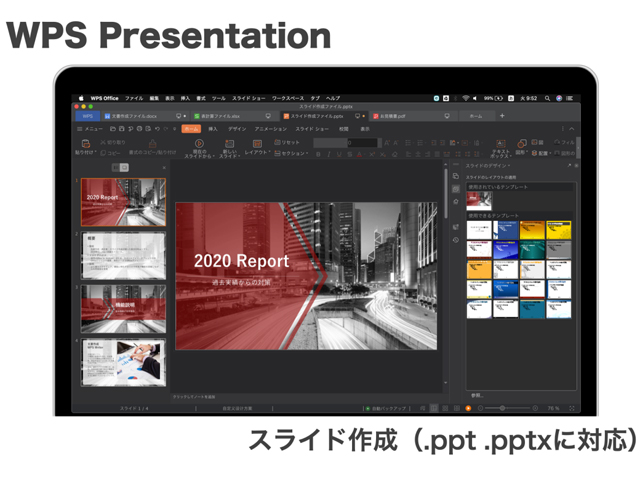
Task: Open the font name combo box
Action: pos(330,143)
